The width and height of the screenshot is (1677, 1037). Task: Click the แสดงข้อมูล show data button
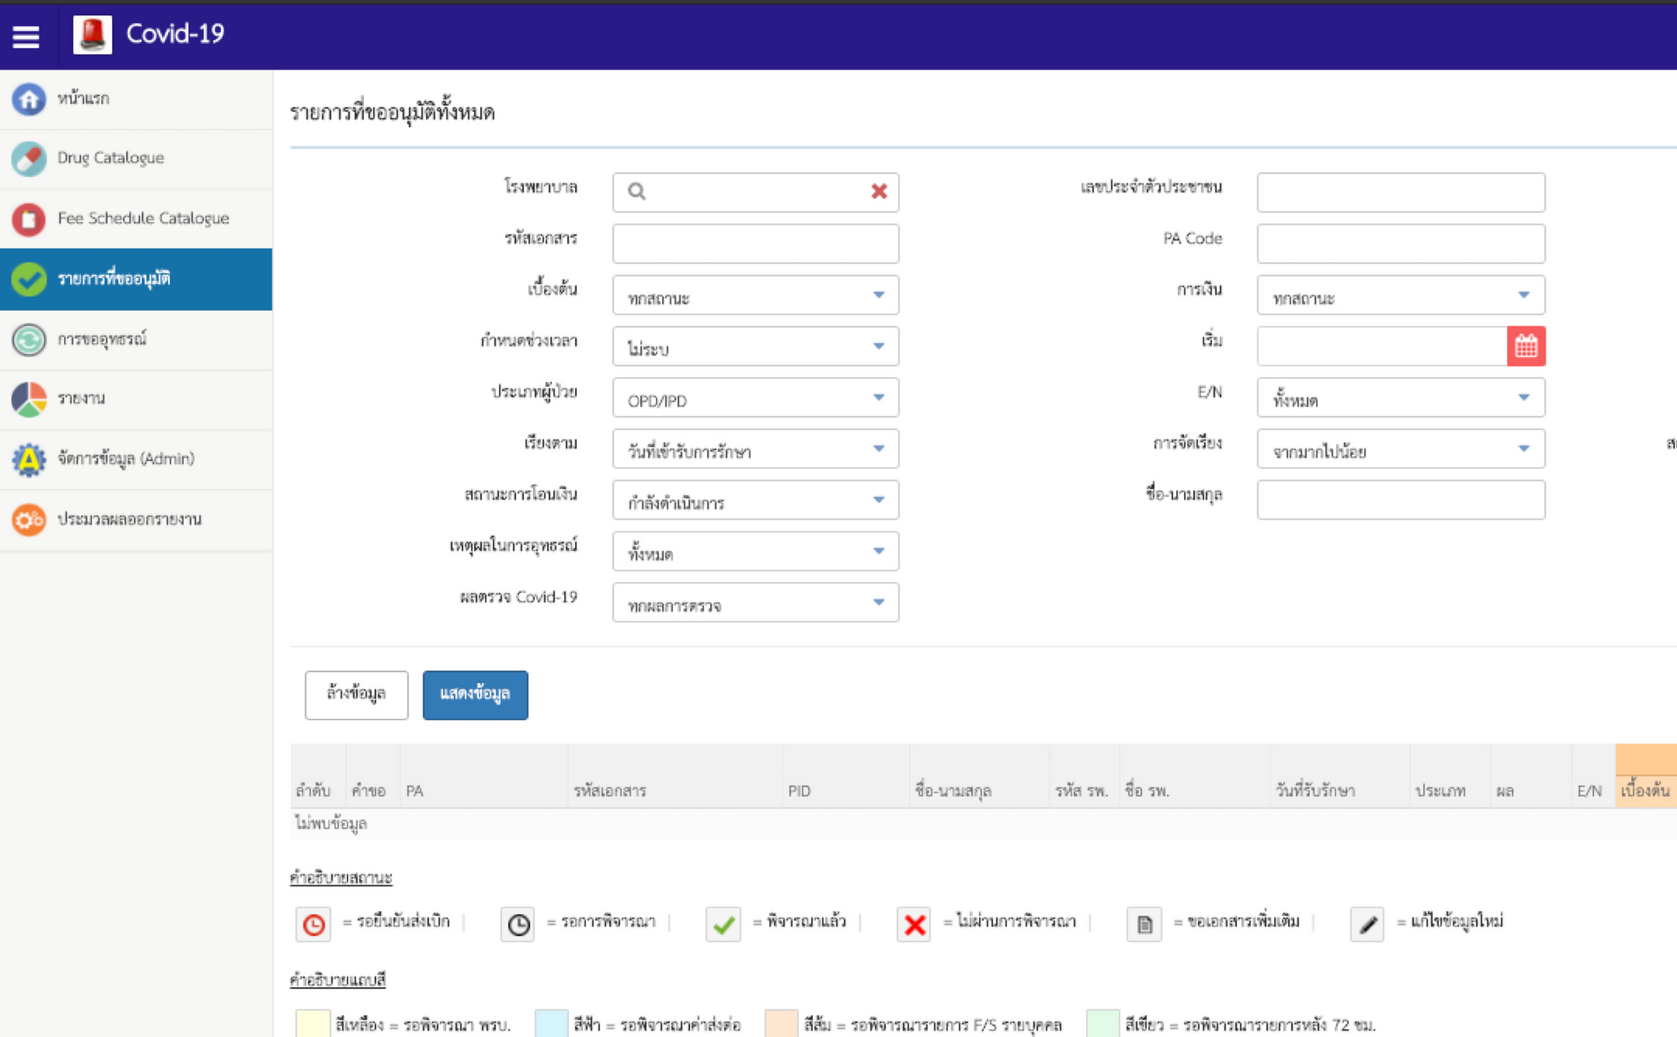tap(475, 695)
